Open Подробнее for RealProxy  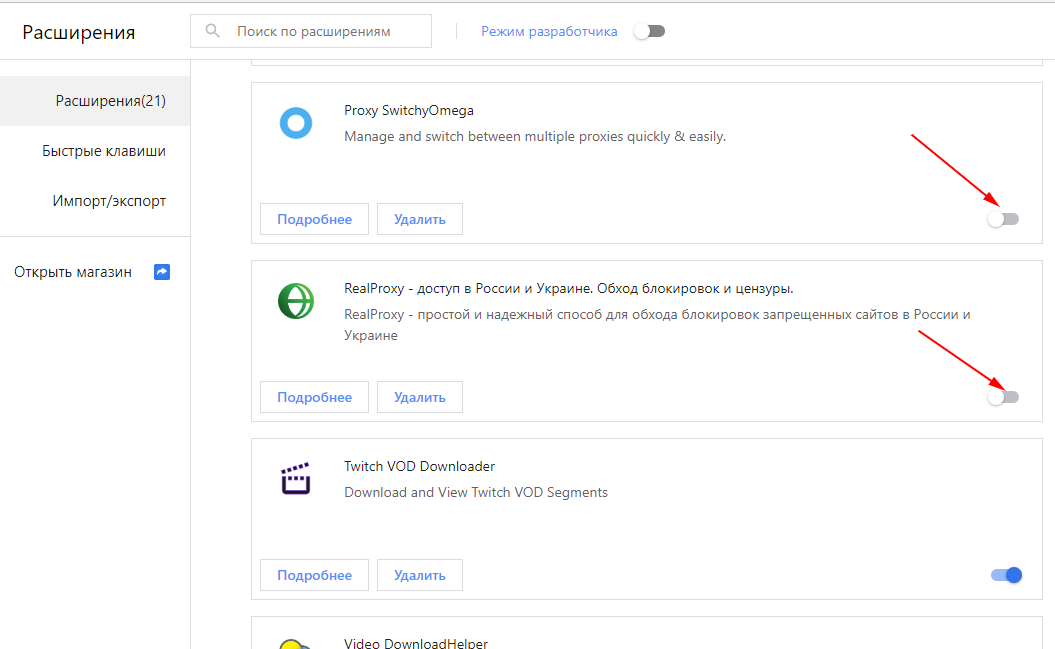[x=314, y=397]
